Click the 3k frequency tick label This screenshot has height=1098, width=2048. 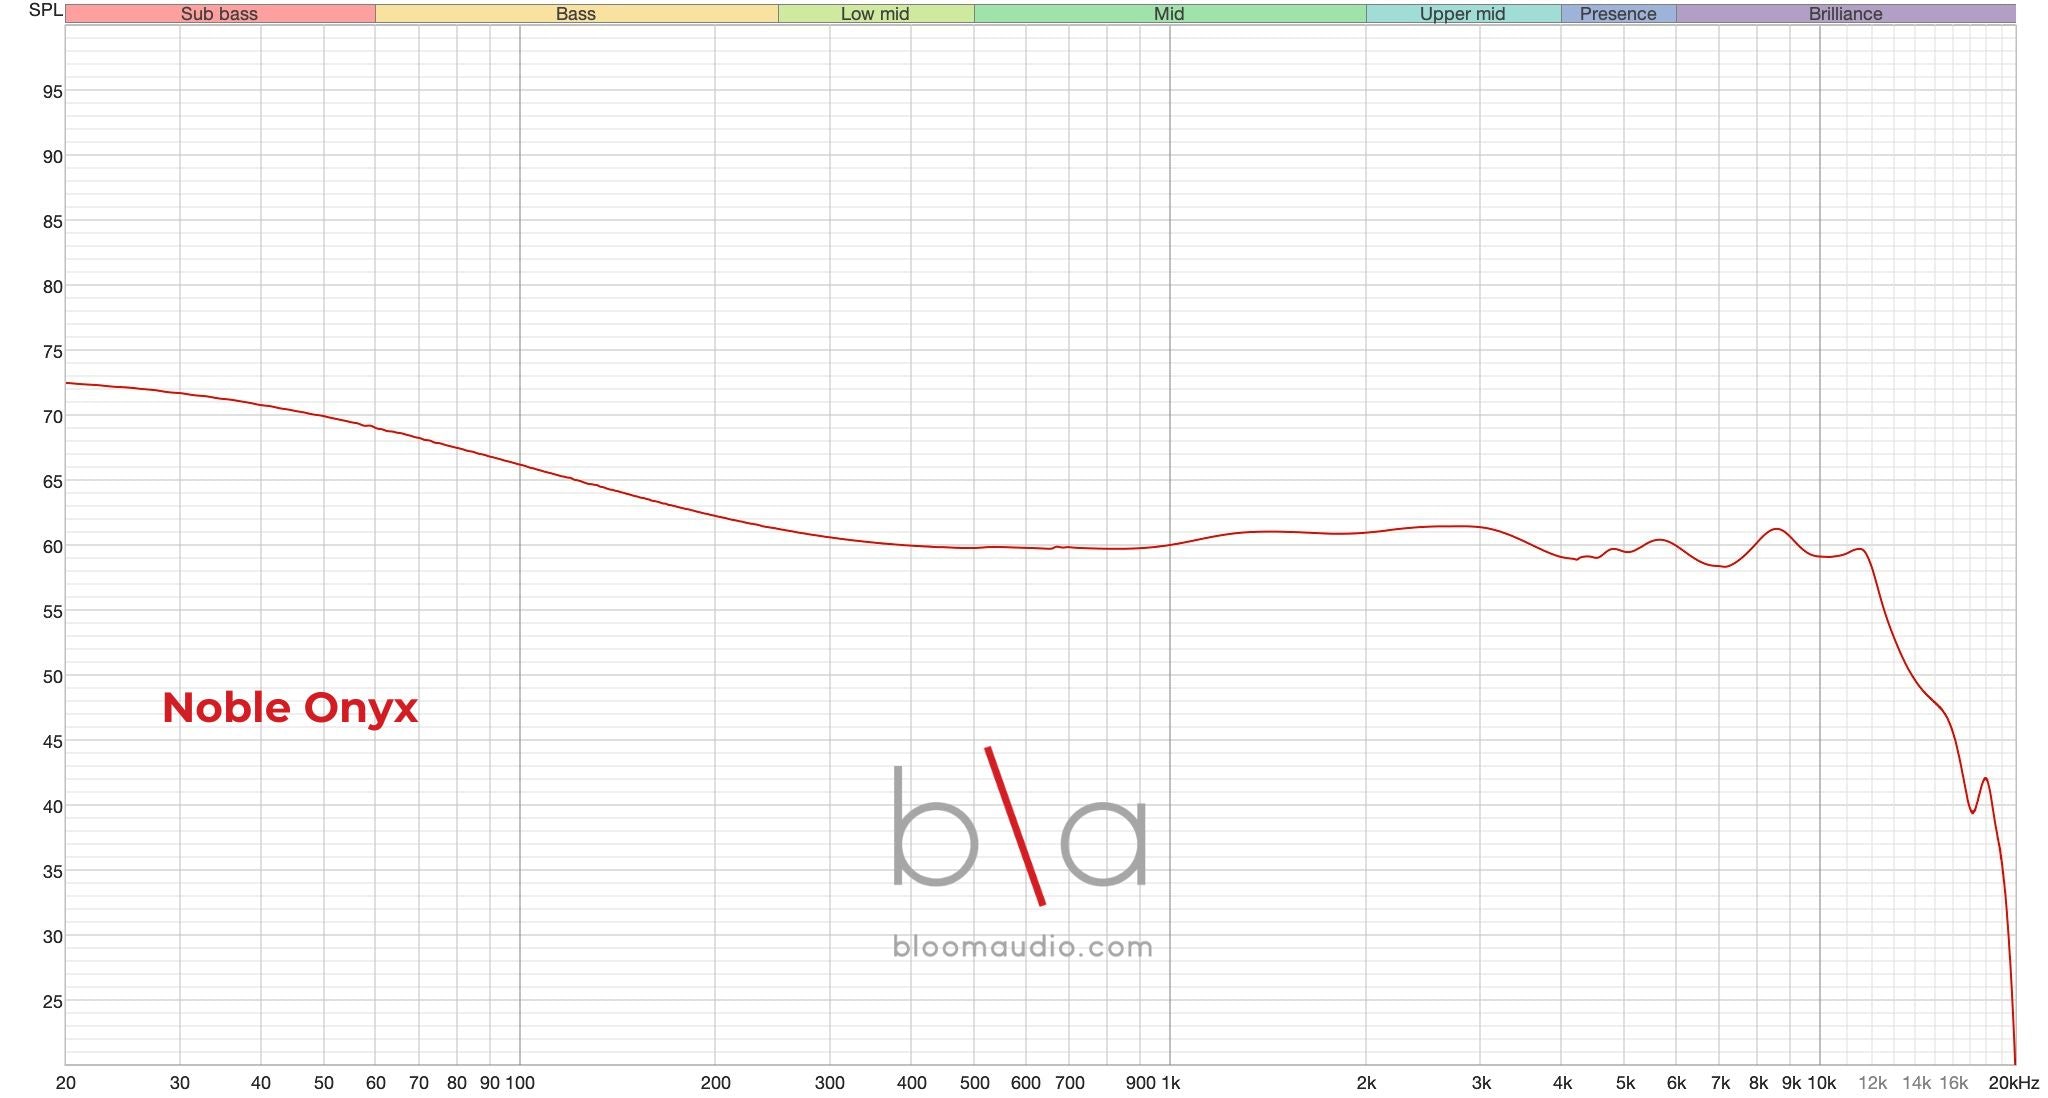[1481, 1083]
